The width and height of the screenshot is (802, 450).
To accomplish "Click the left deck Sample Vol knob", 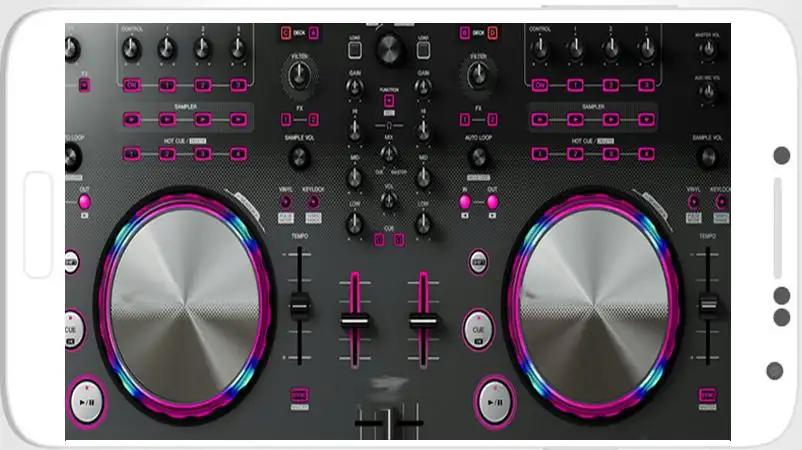I will click(299, 158).
